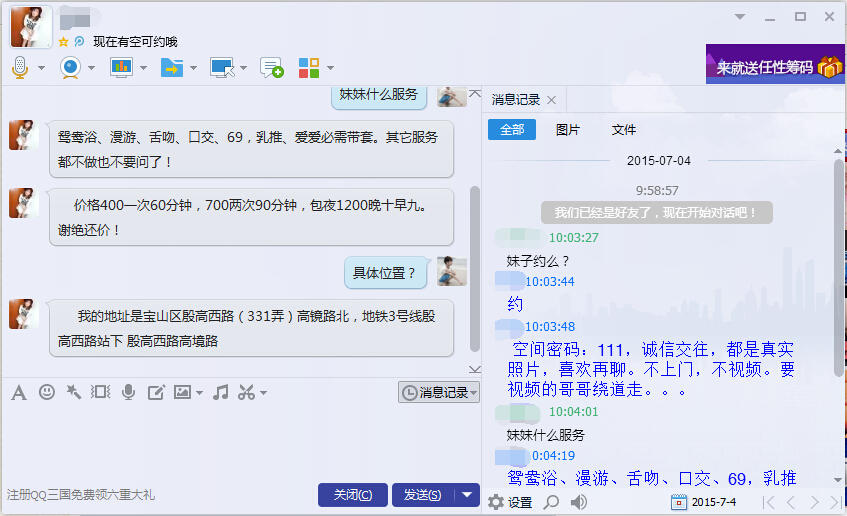
Task: Open the presentation screen share icon
Action: 121,68
